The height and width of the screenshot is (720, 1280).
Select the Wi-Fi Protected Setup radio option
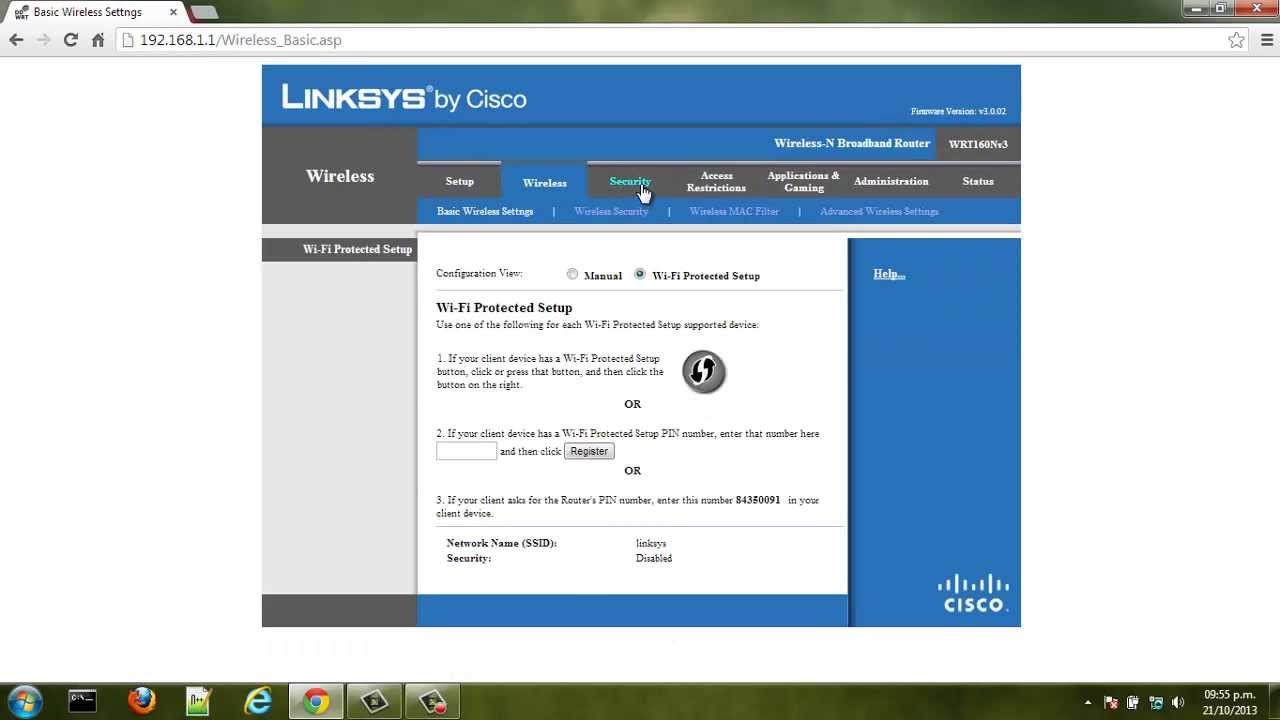click(640, 274)
